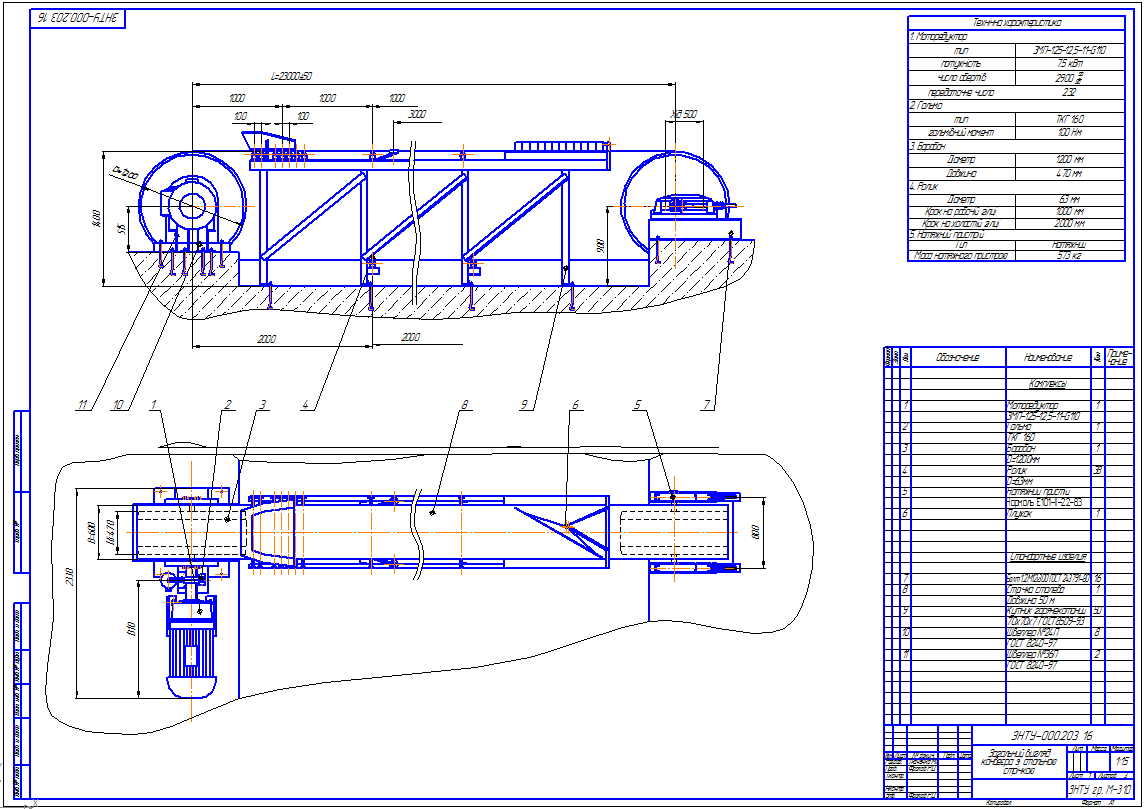1146x809 pixels.
Task: Select leader callout number 6 between the views
Action: coord(576,404)
